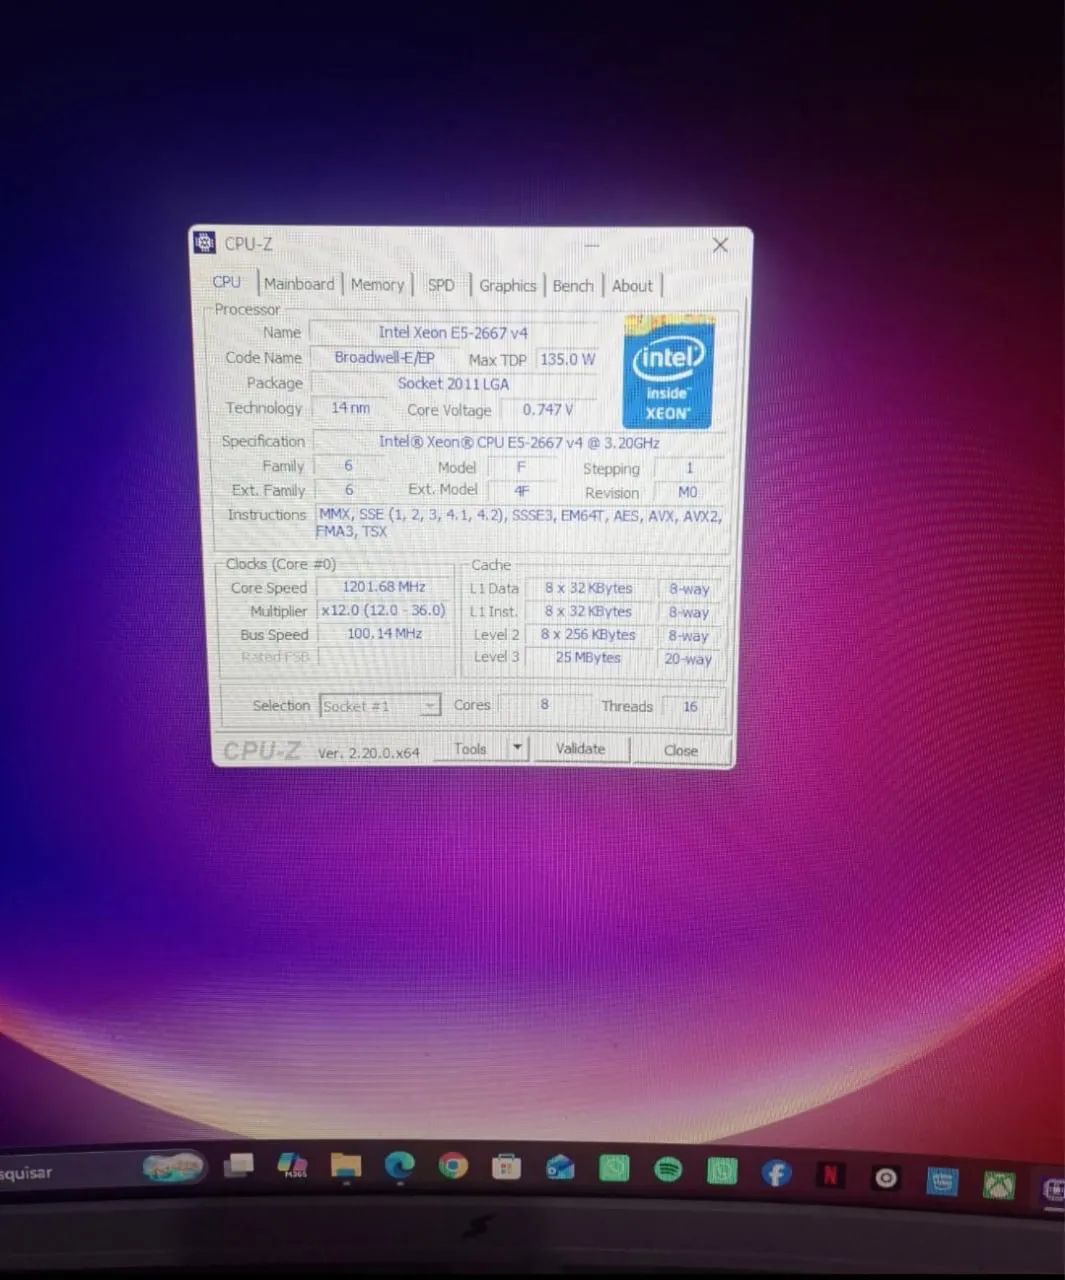
Task: Close the CPU-Z window with X
Action: tap(720, 245)
